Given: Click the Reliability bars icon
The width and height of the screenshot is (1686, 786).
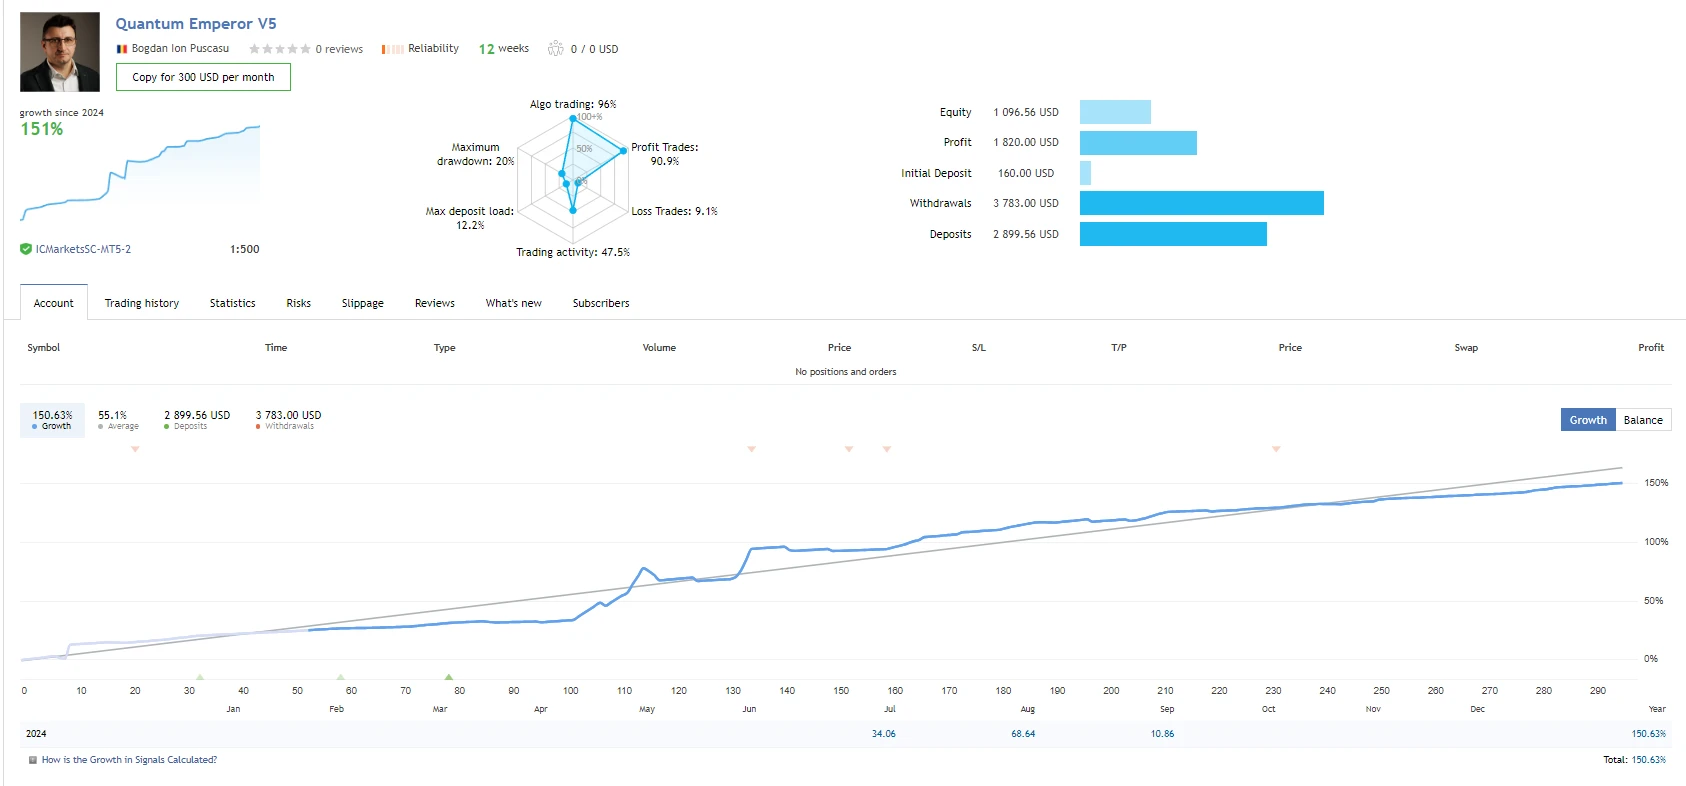Looking at the screenshot, I should pos(392,49).
